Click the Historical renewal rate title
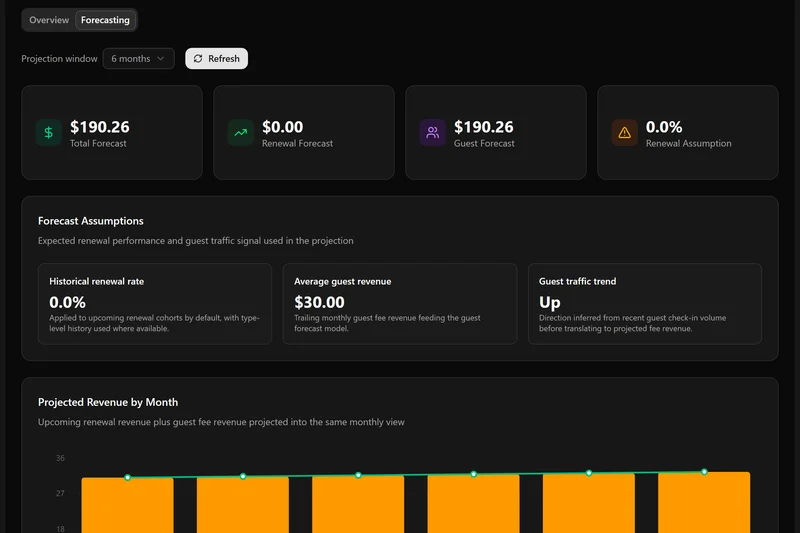 96,281
